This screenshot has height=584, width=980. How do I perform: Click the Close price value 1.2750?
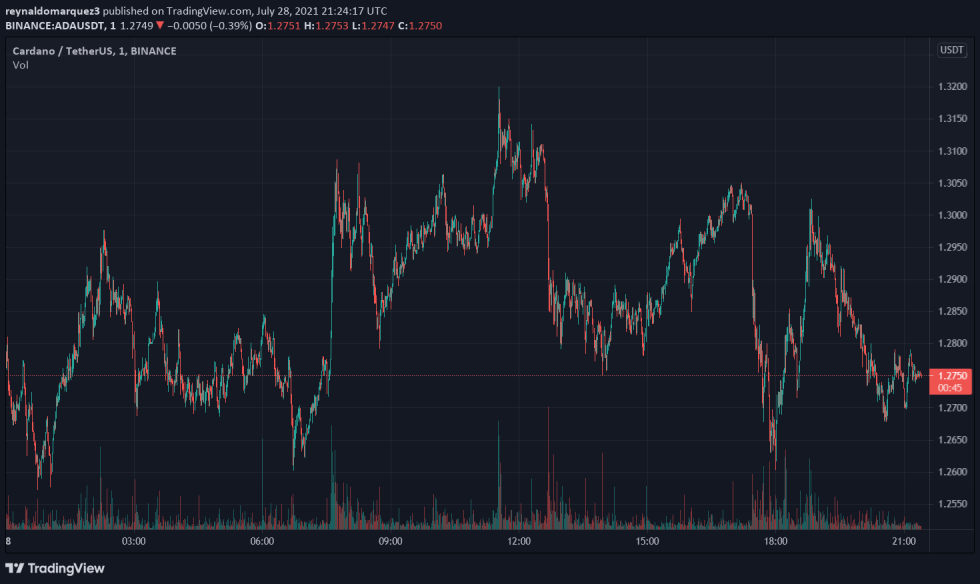422,25
